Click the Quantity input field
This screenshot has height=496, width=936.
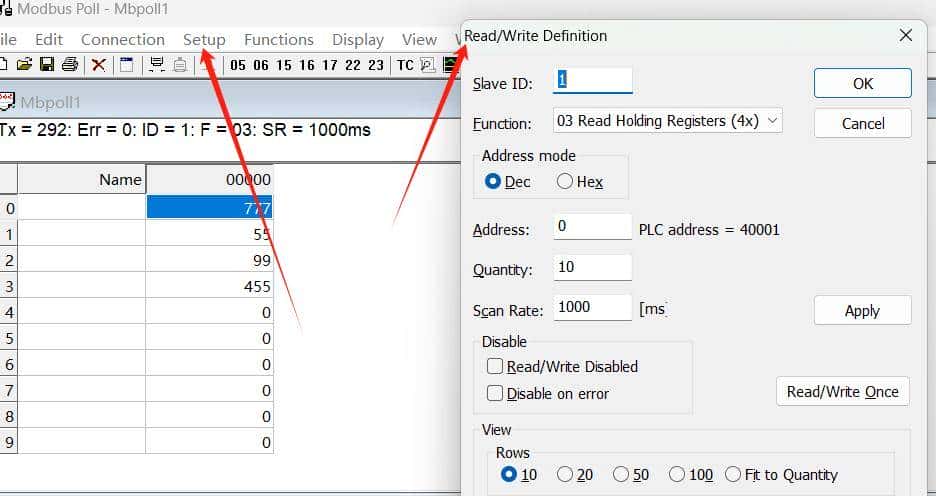[593, 267]
